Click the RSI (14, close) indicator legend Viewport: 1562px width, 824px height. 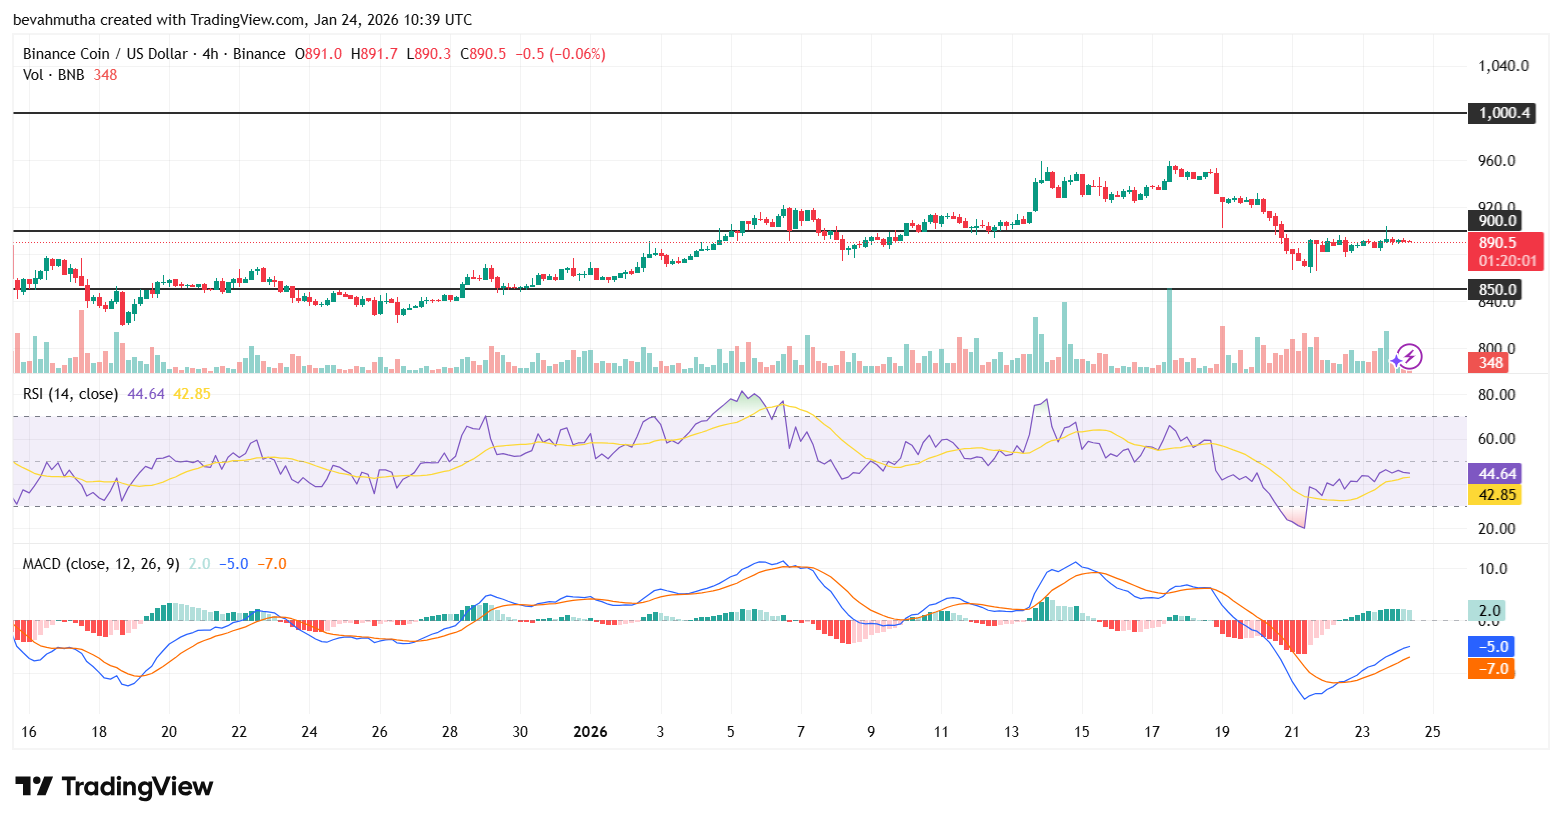tap(70, 394)
